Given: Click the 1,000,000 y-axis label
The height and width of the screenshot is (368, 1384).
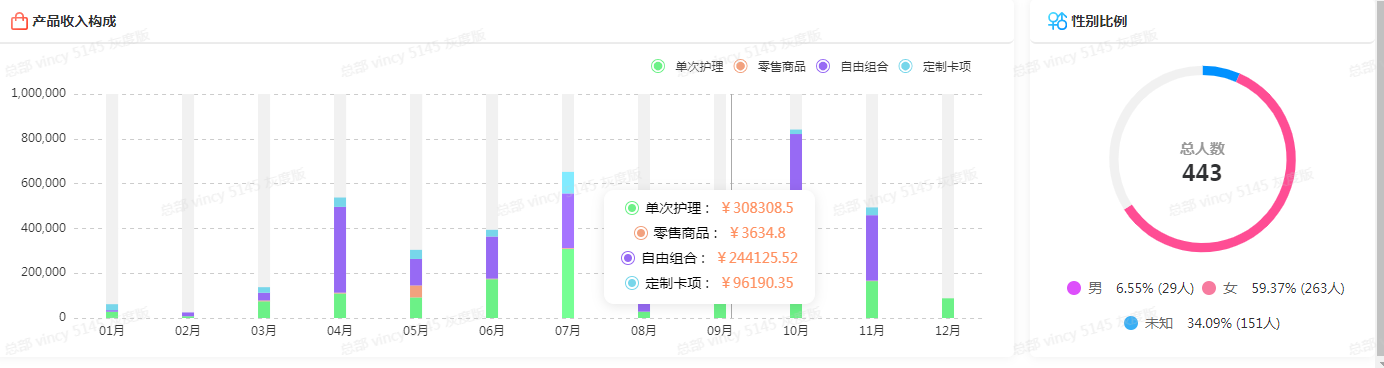Looking at the screenshot, I should (x=38, y=94).
